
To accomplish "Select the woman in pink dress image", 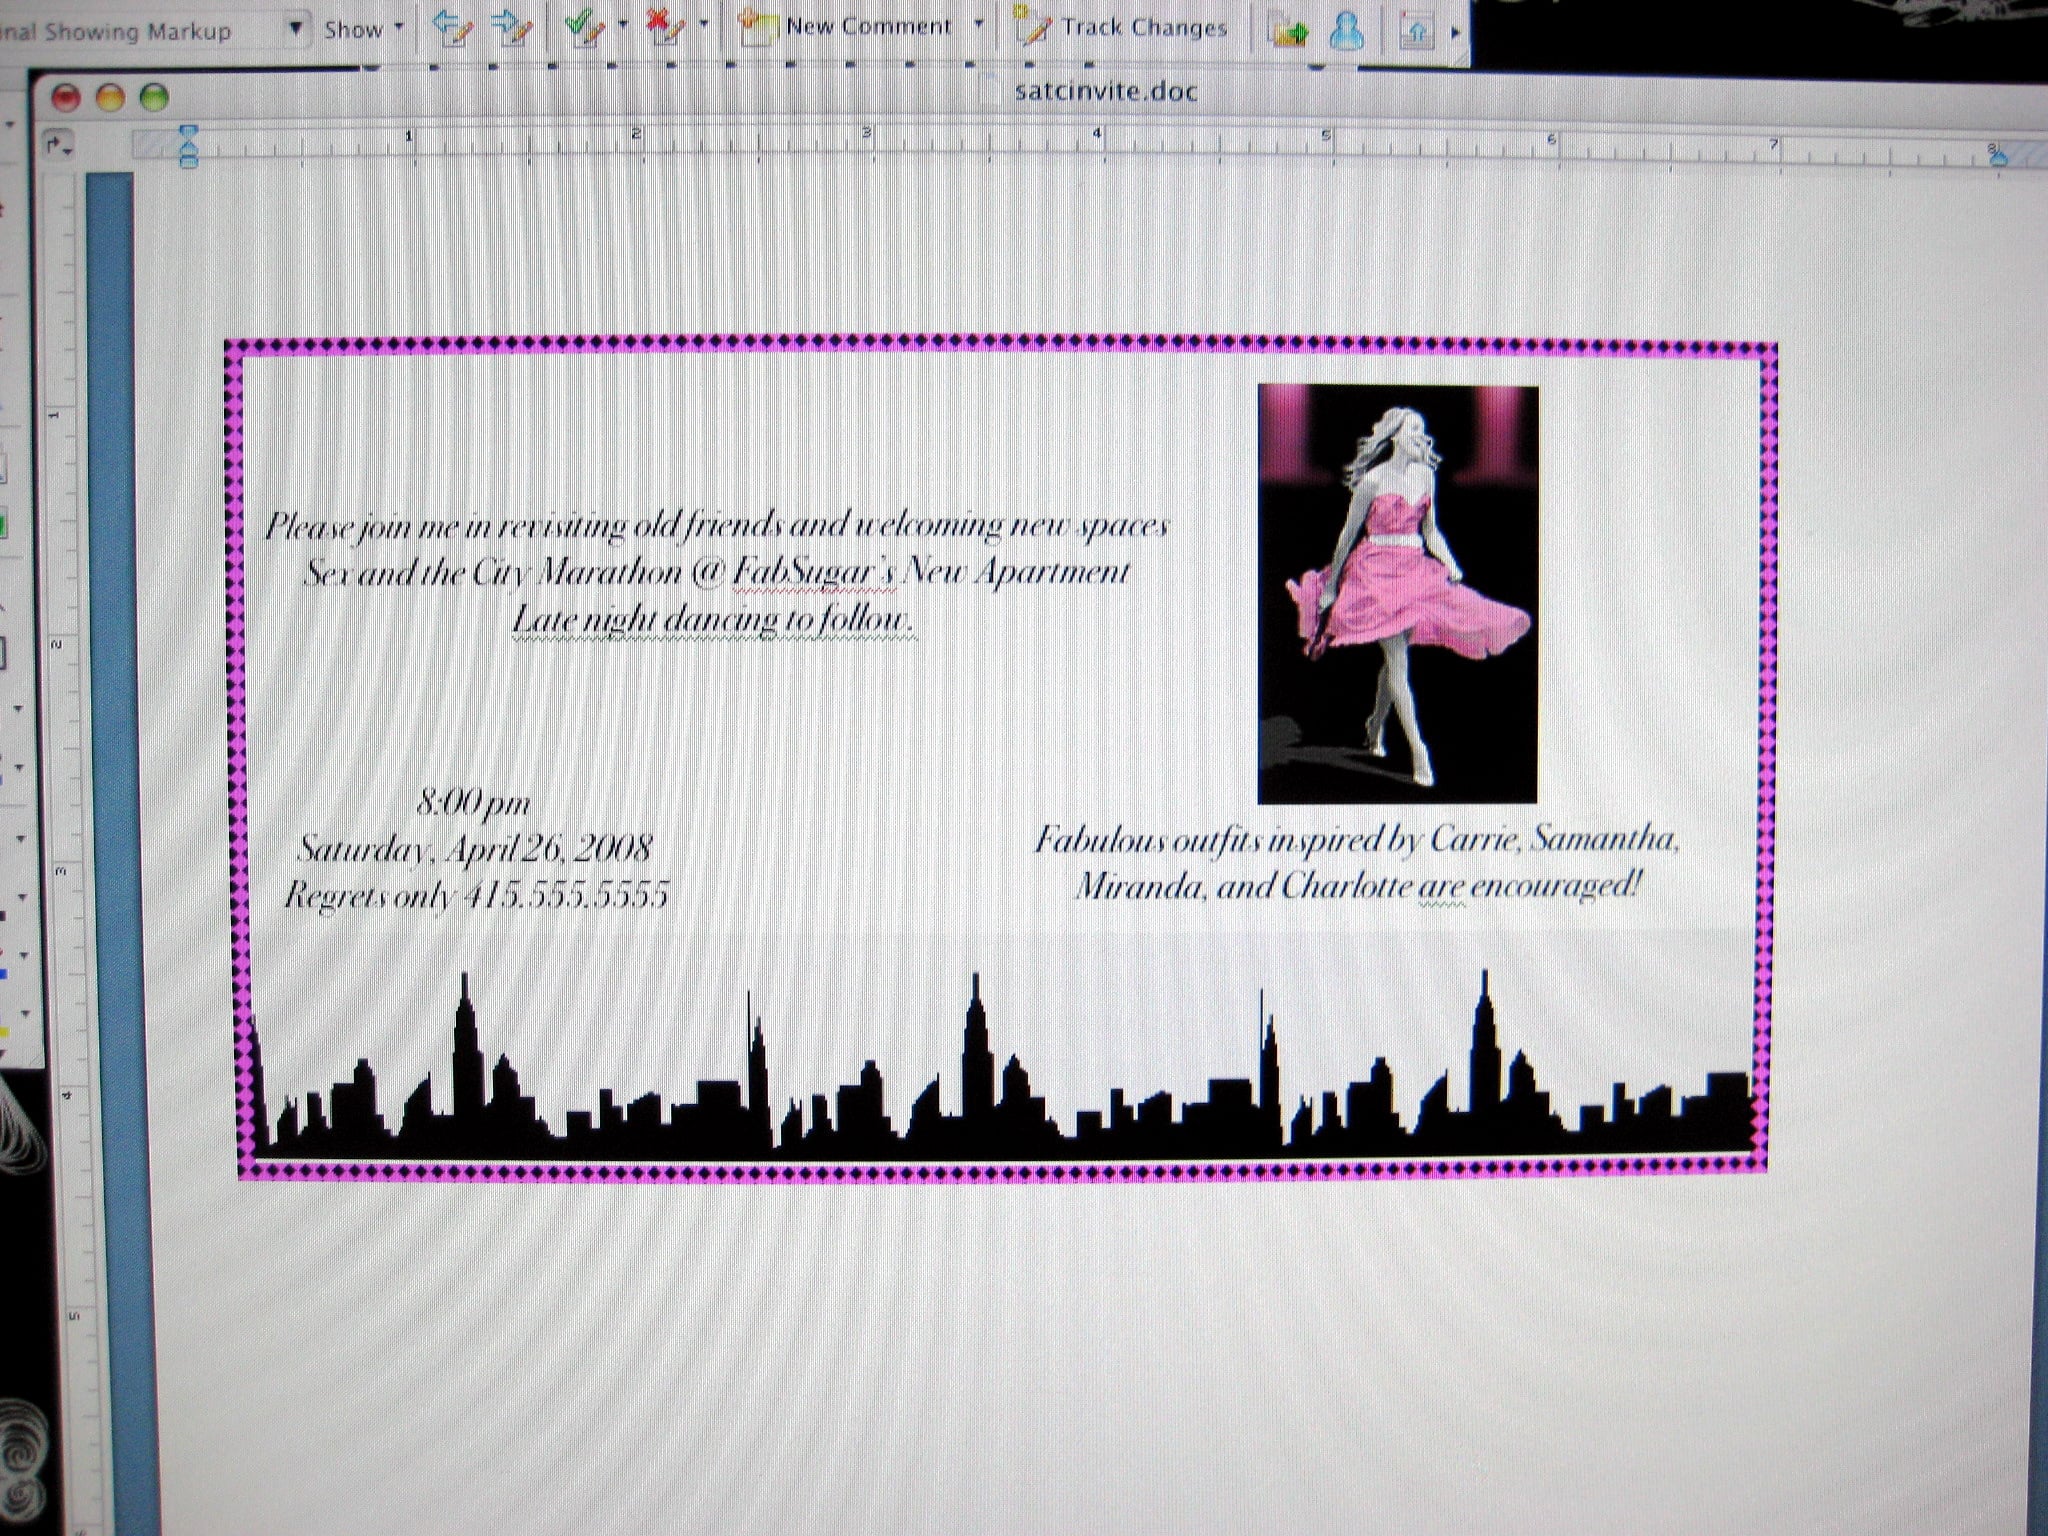I will pos(1397,594).
